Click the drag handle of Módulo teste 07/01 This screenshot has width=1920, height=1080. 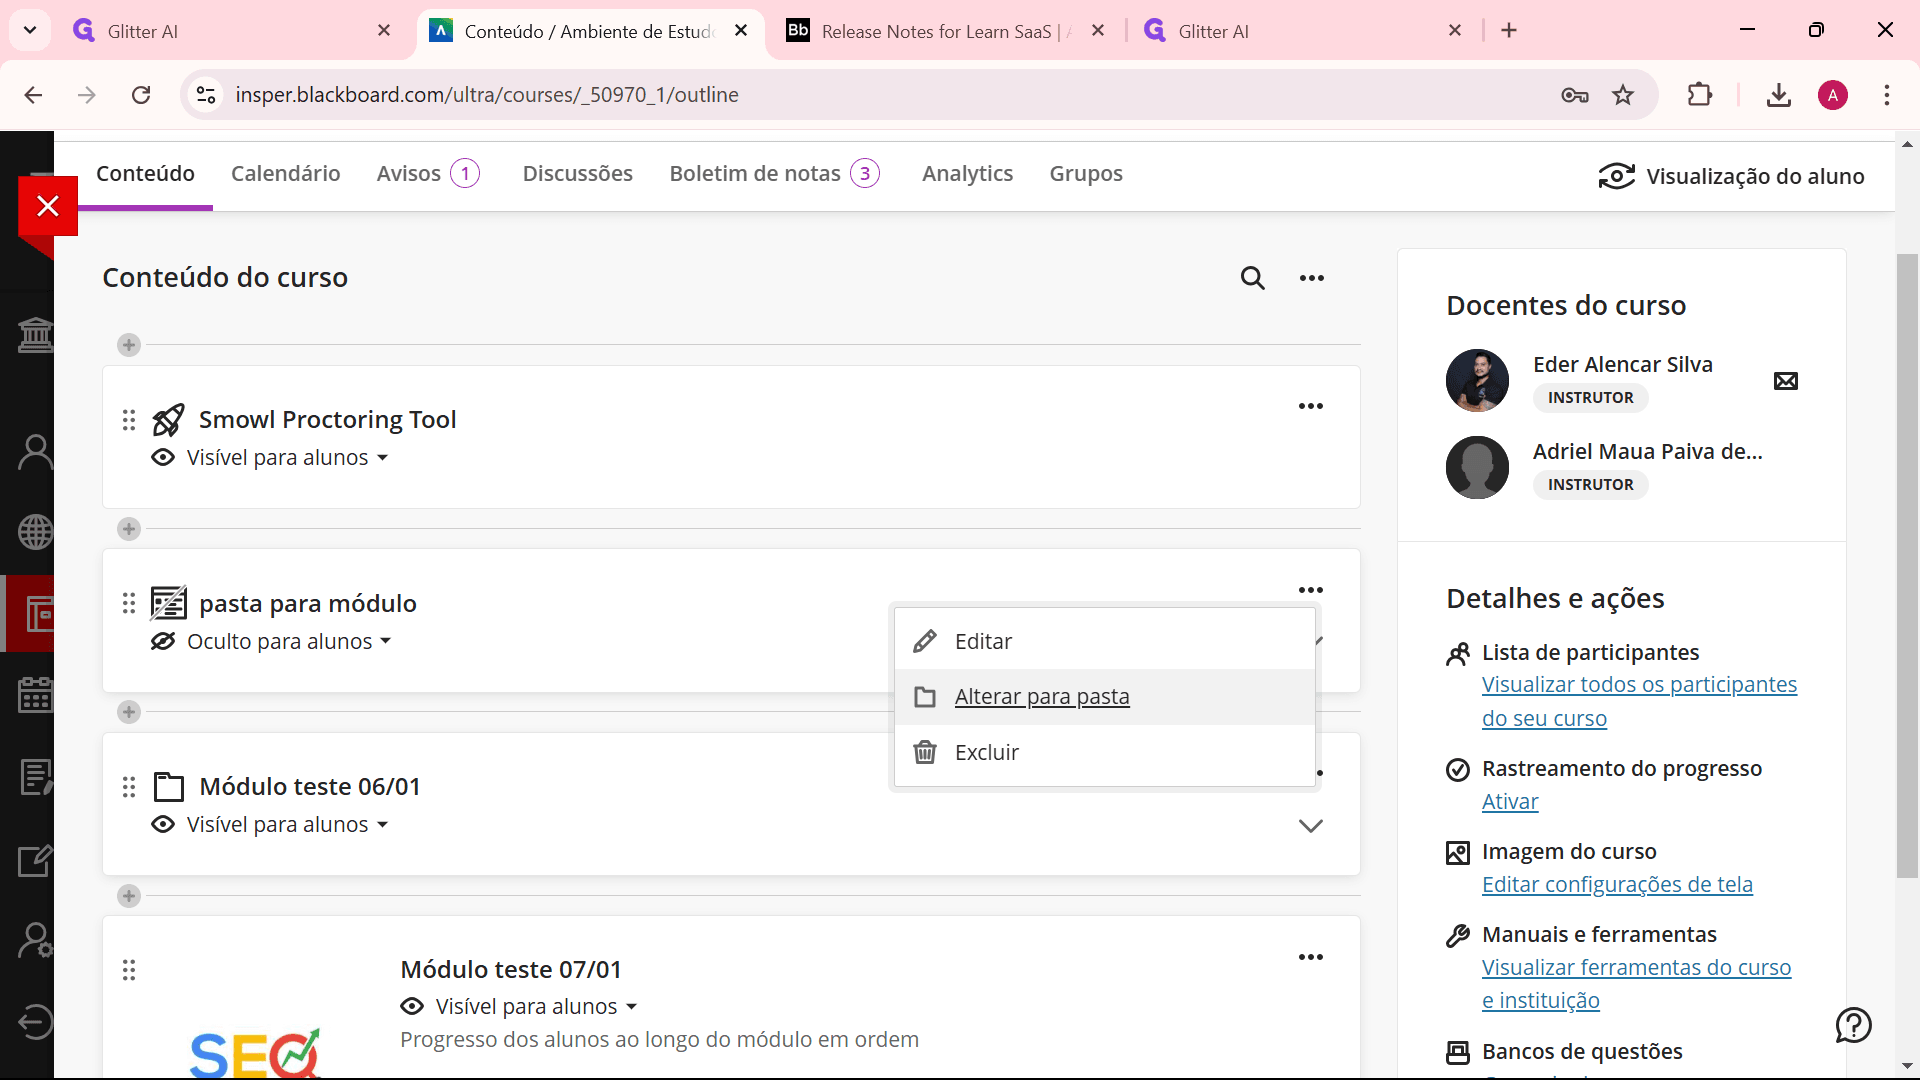pyautogui.click(x=129, y=970)
